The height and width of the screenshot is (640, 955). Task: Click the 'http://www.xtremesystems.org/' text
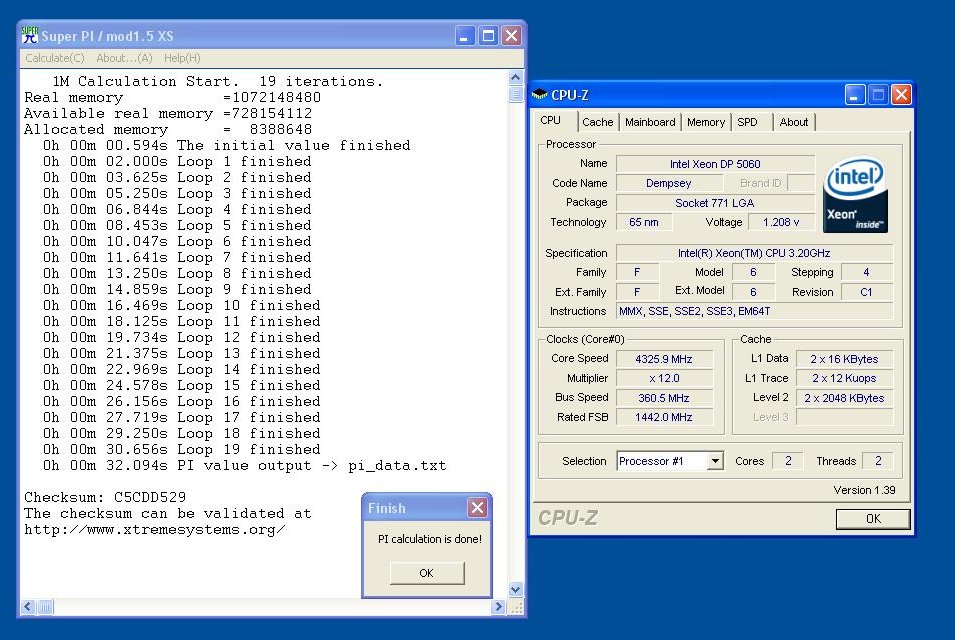(x=154, y=529)
